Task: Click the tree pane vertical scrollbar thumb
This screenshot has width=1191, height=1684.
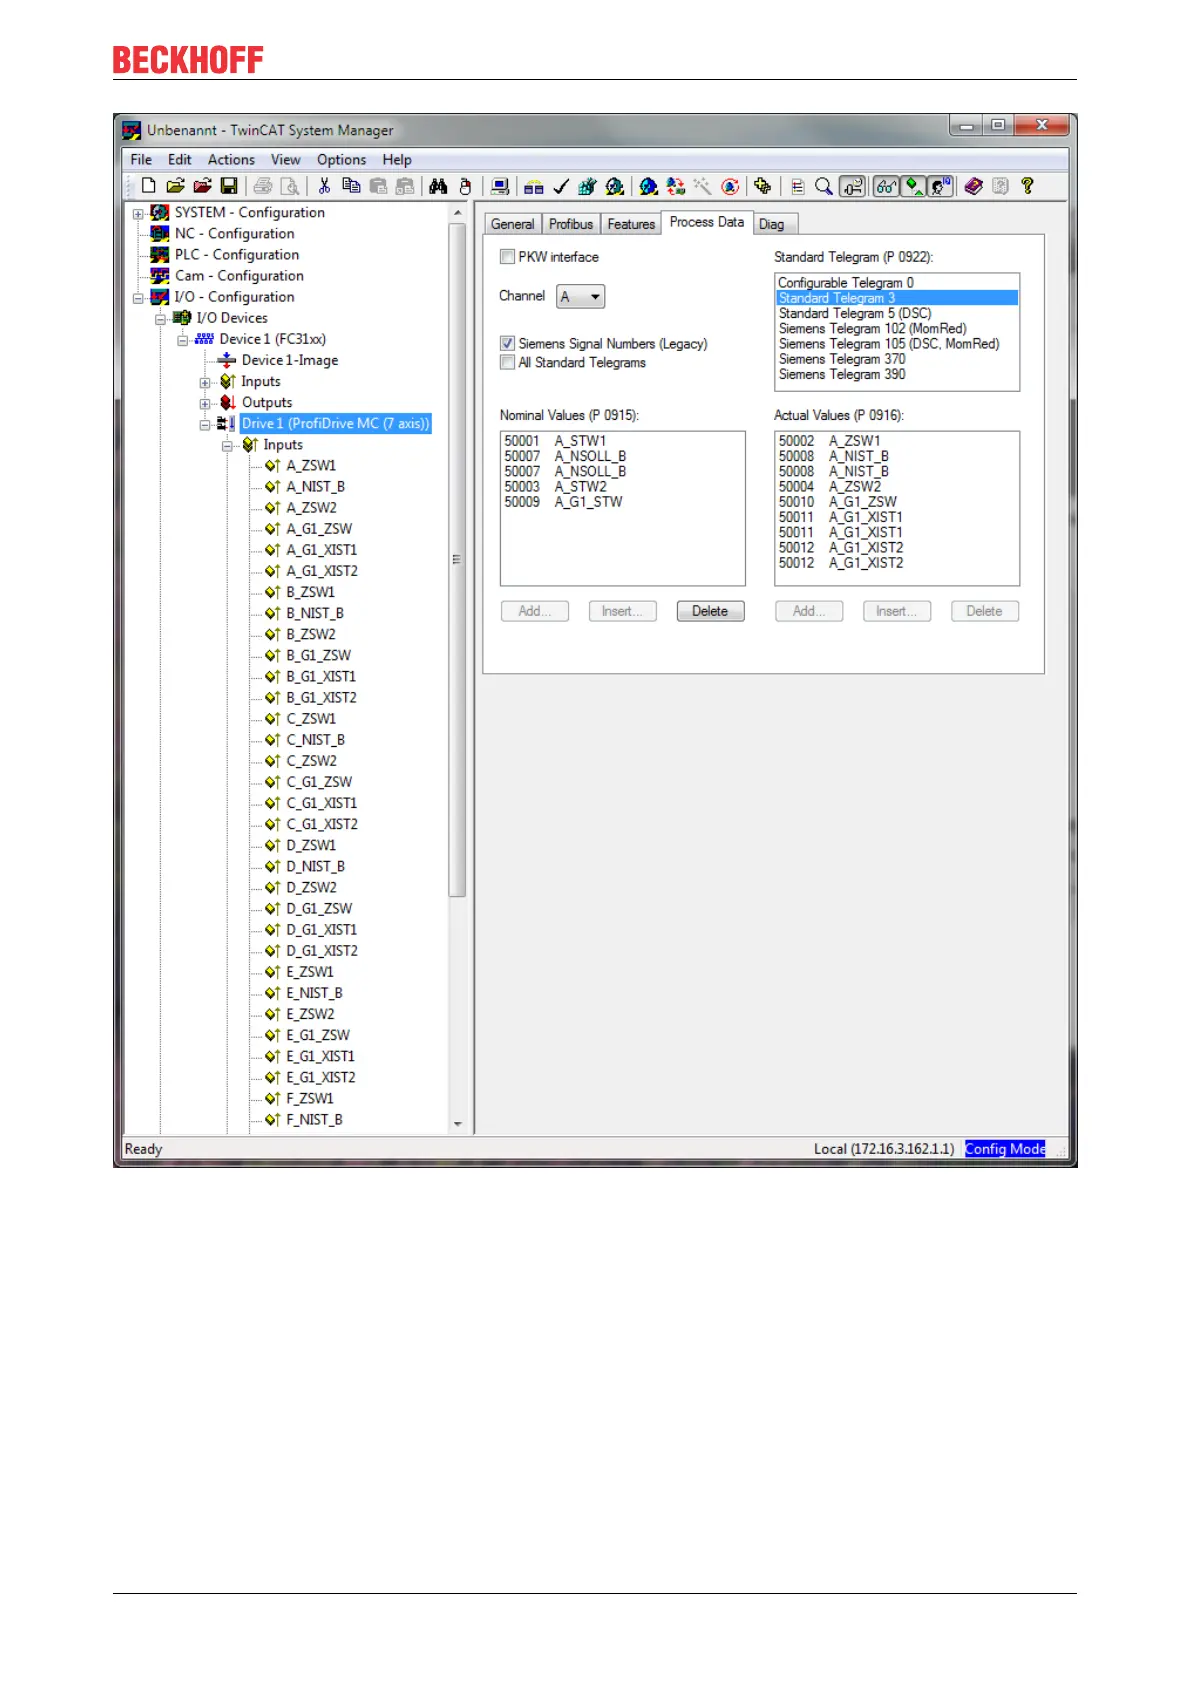Action: click(x=458, y=560)
